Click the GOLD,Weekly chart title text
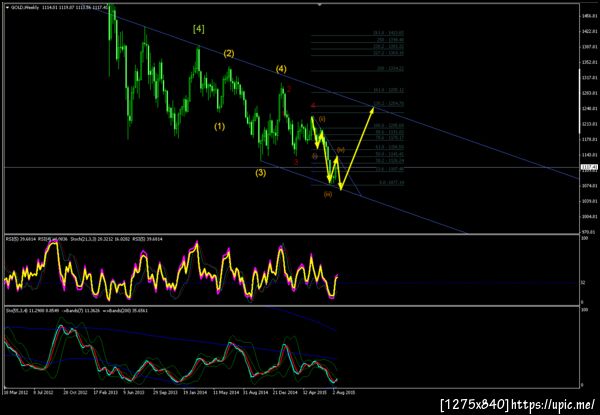The width and height of the screenshot is (600, 415). (25, 7)
